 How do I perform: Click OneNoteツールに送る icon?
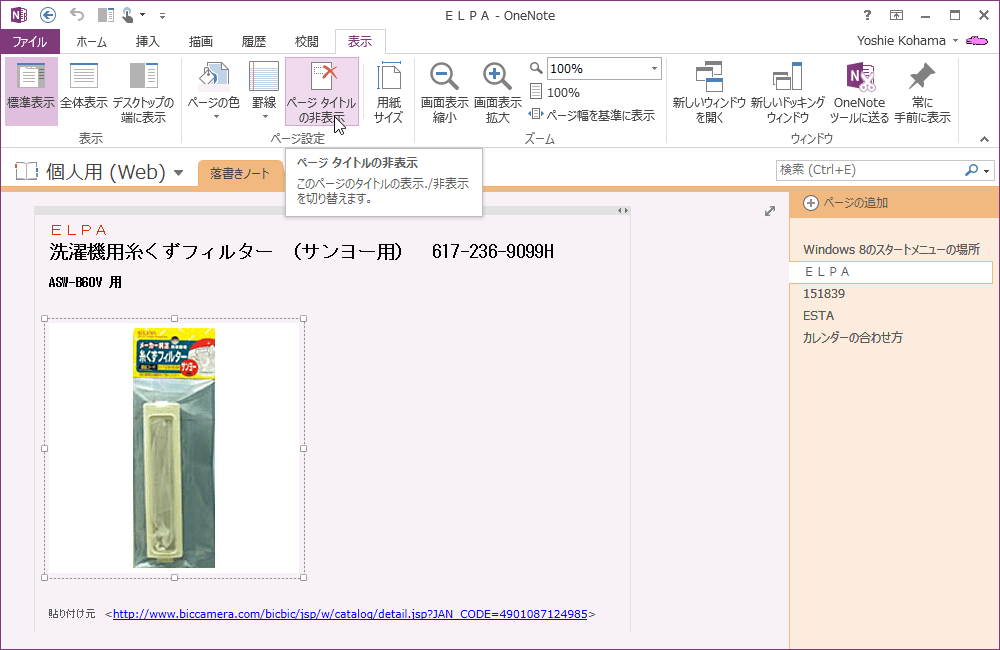tap(860, 91)
